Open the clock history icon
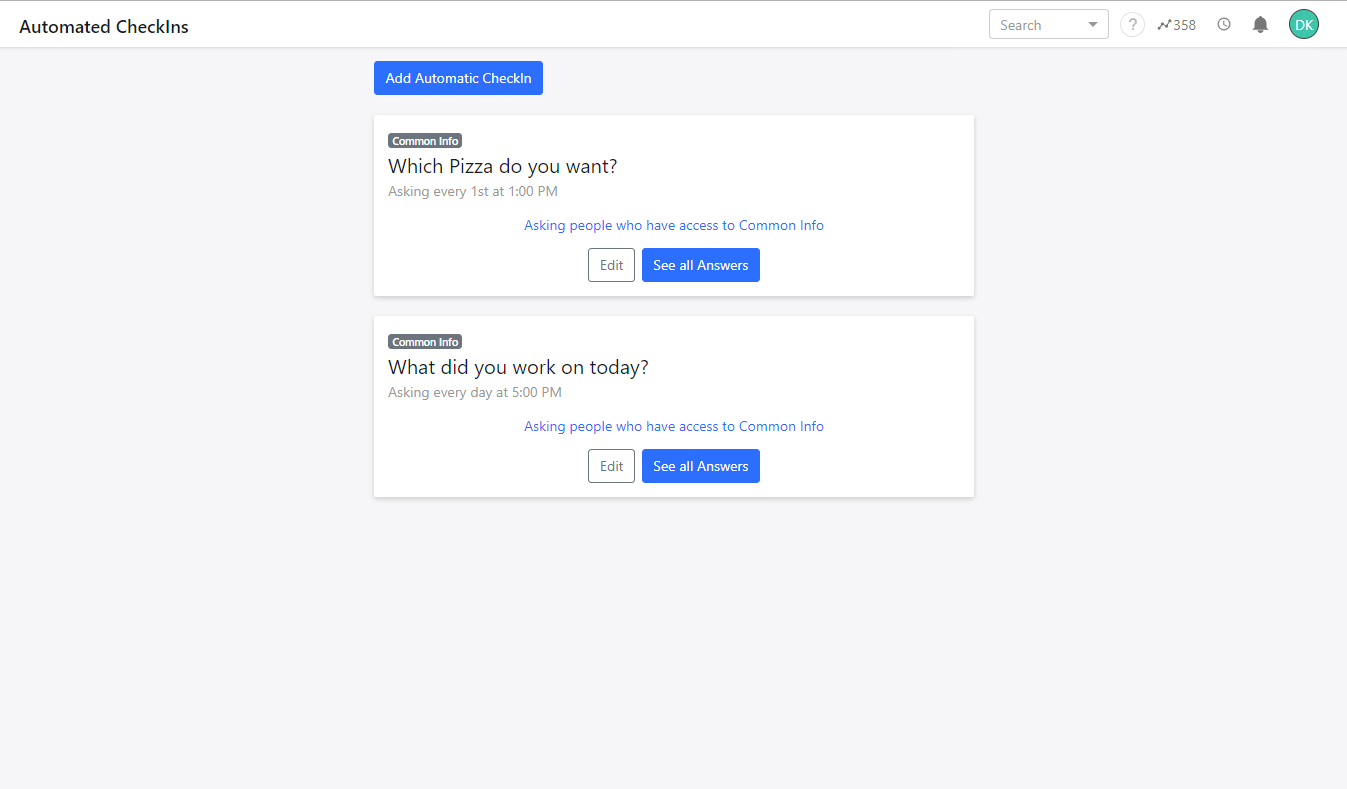Screen dimensions: 1347x789 (x=1224, y=25)
